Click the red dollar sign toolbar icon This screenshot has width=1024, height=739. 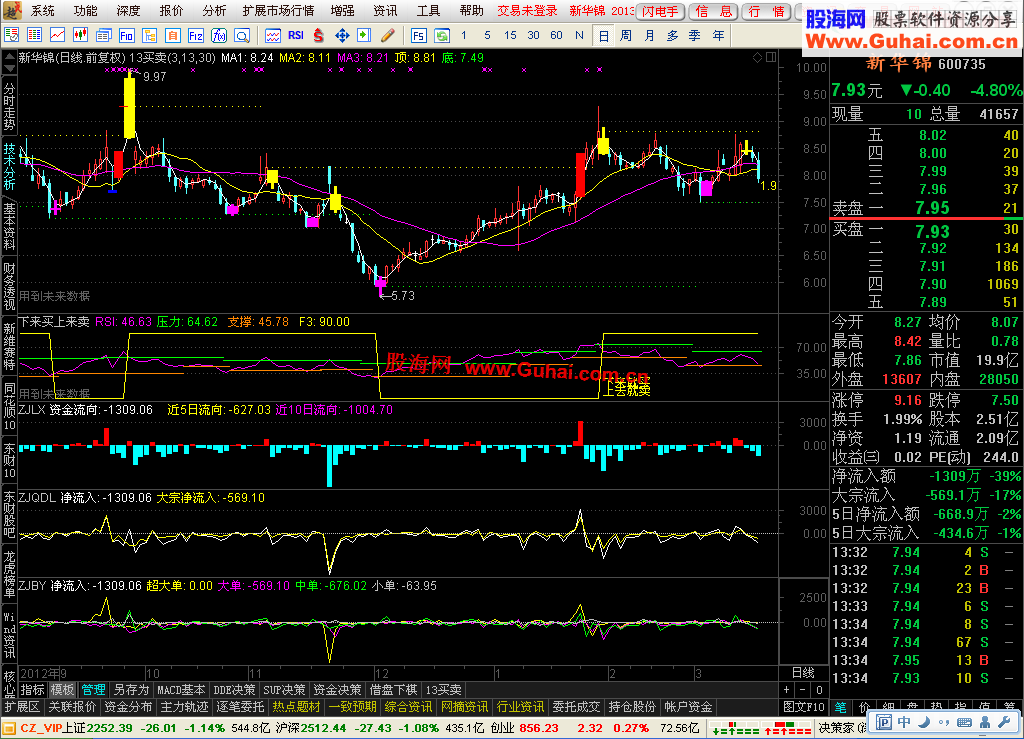coord(319,35)
